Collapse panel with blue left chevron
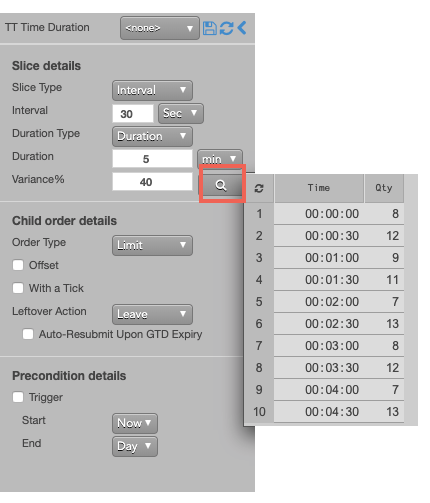The image size is (430, 503). click(242, 28)
